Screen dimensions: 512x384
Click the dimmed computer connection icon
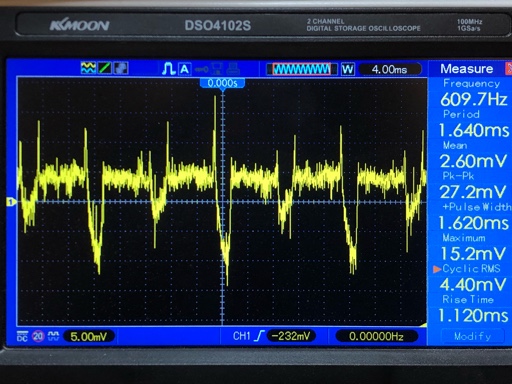217,69
